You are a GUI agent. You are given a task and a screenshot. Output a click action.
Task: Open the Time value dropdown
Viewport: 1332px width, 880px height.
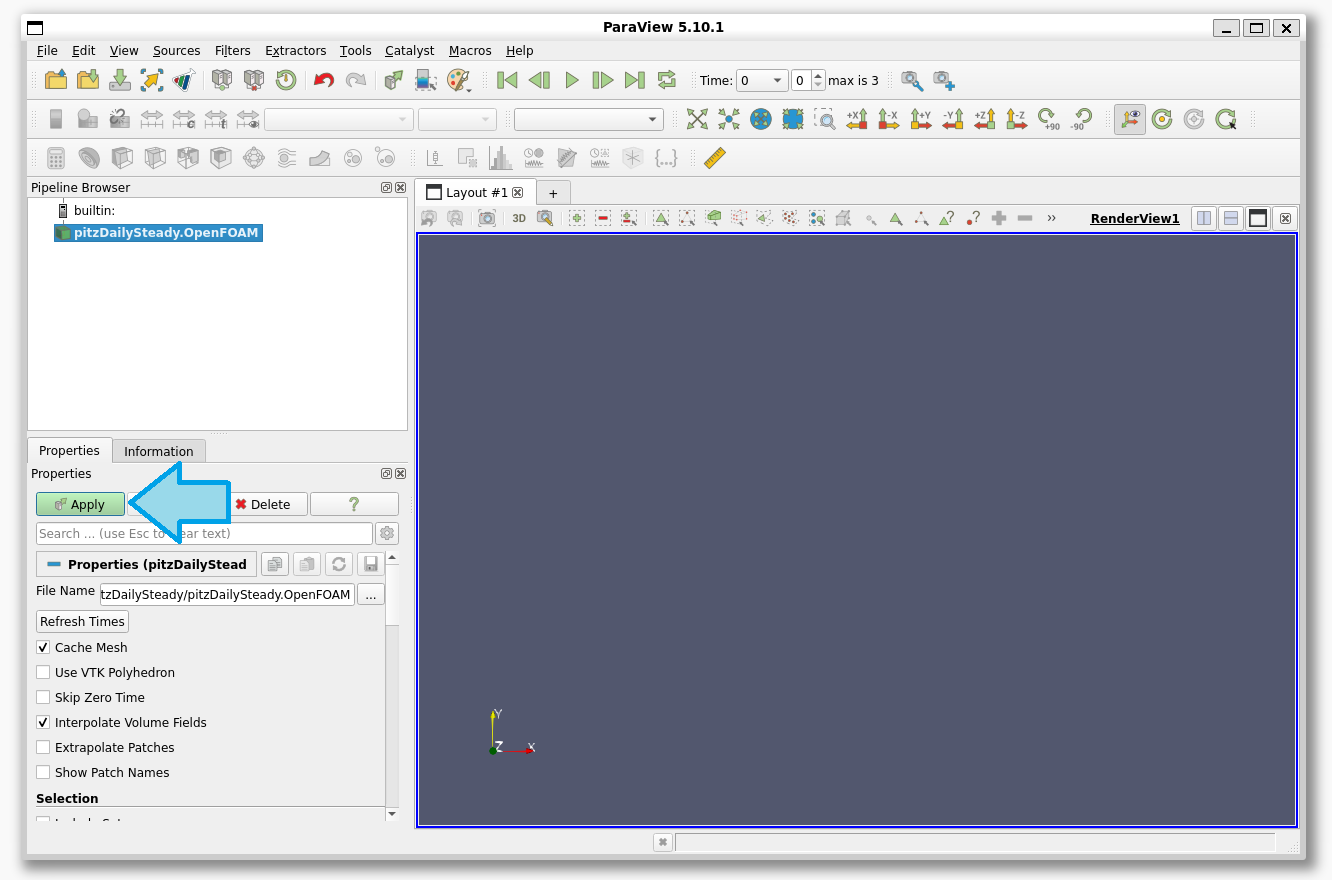click(762, 81)
